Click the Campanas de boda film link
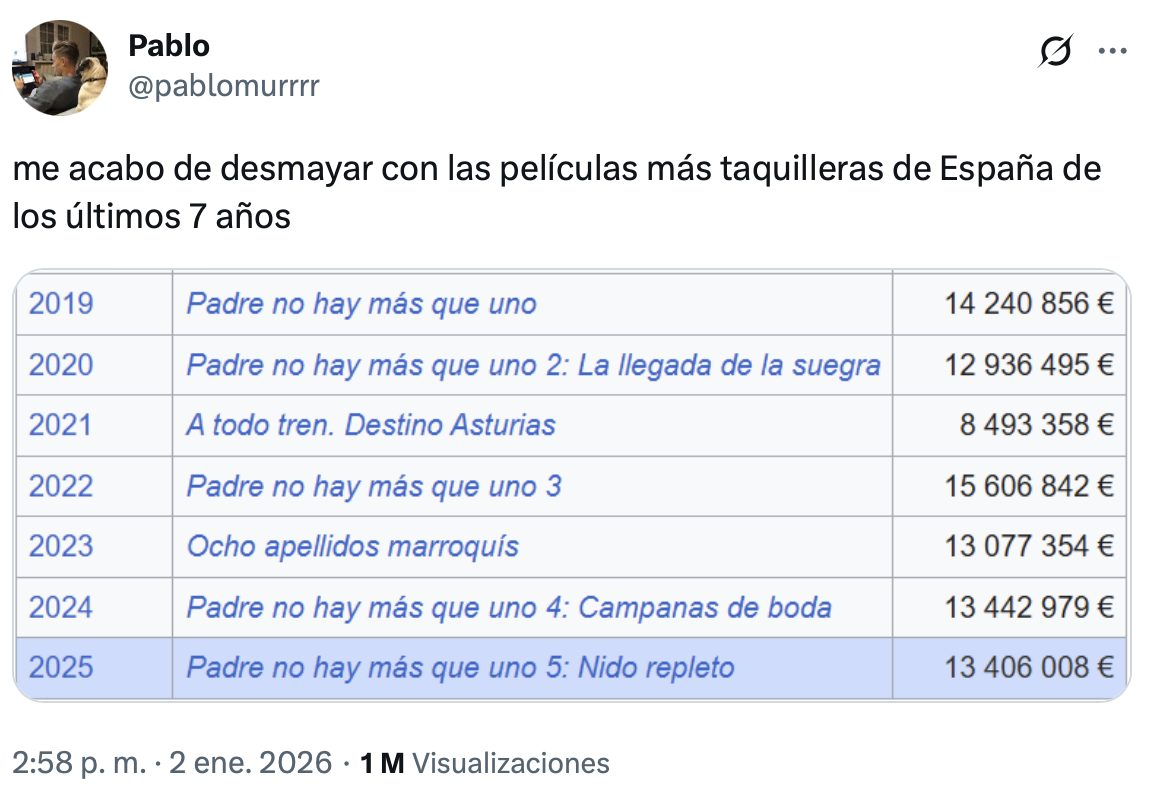 (509, 607)
